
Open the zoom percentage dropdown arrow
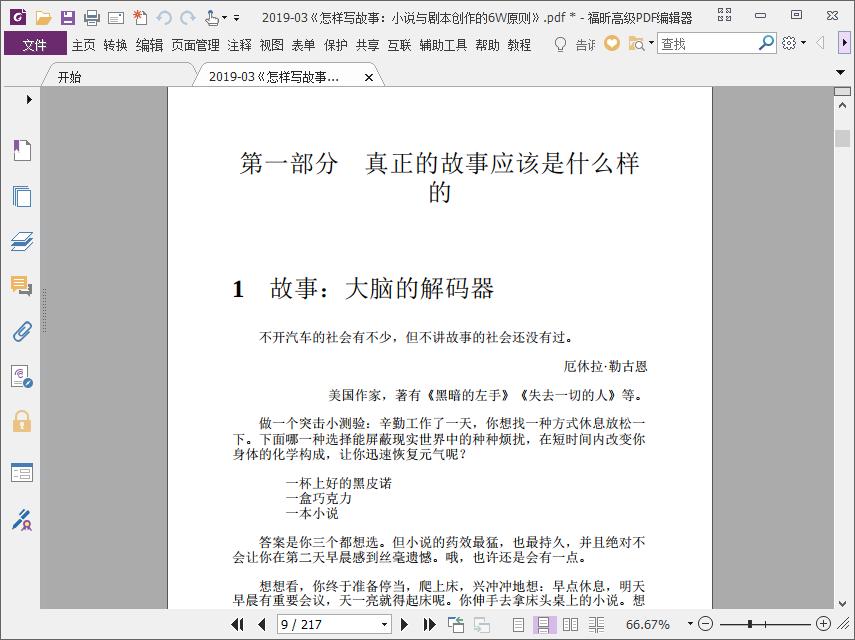[690, 624]
